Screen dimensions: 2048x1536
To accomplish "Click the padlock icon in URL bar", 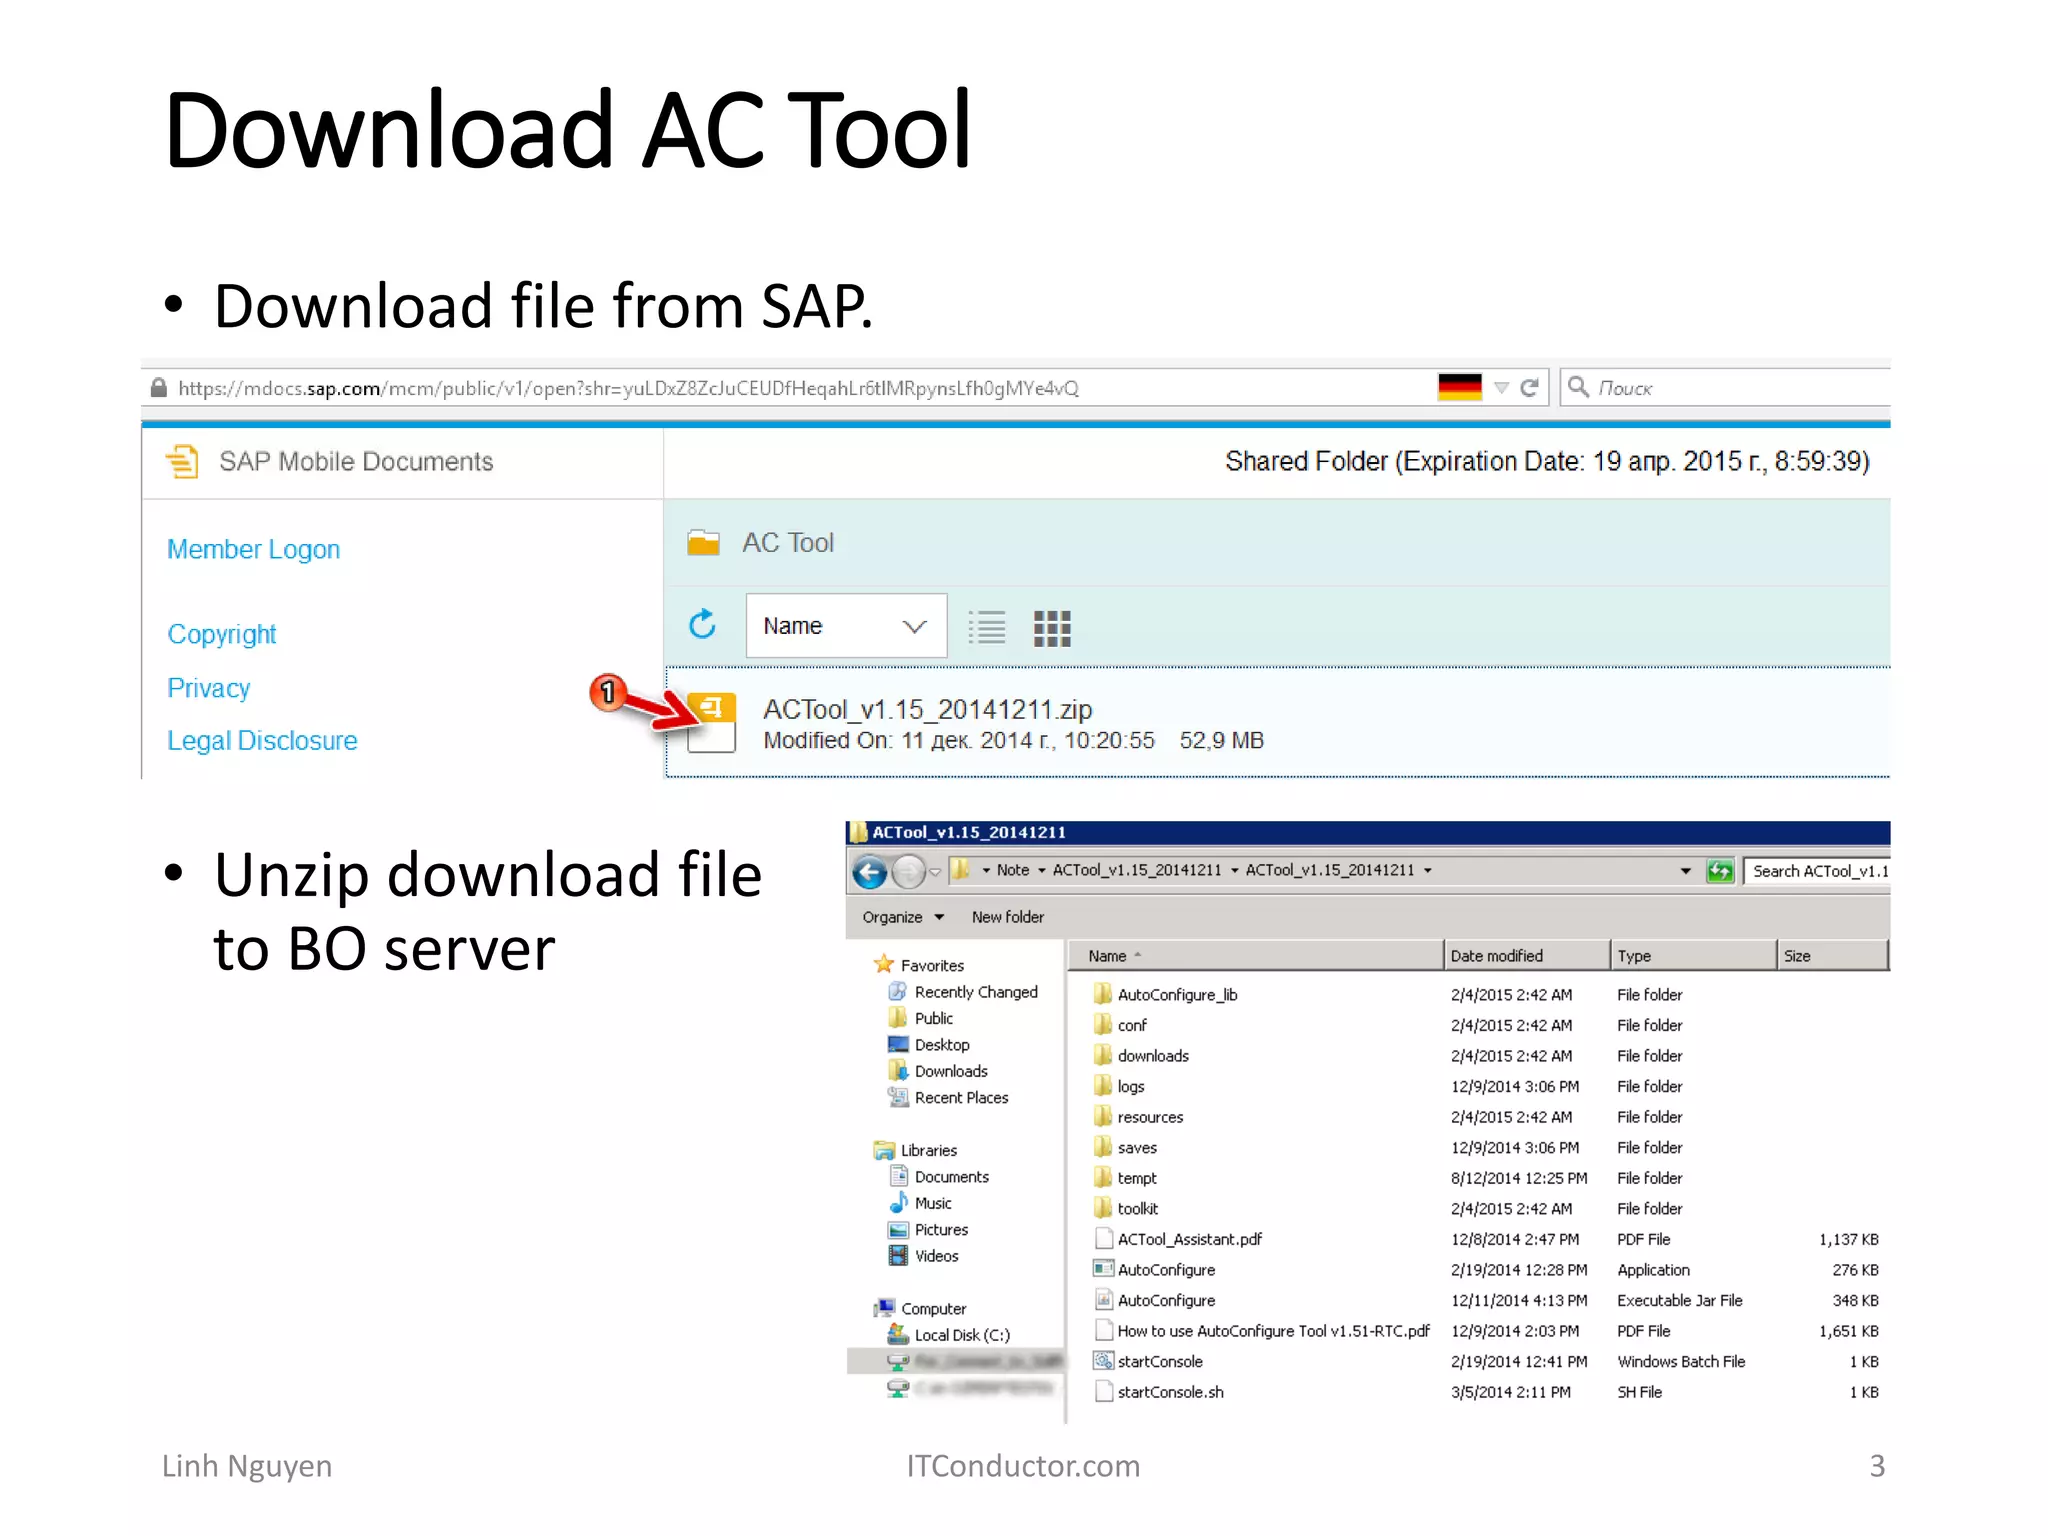I will click(158, 388).
